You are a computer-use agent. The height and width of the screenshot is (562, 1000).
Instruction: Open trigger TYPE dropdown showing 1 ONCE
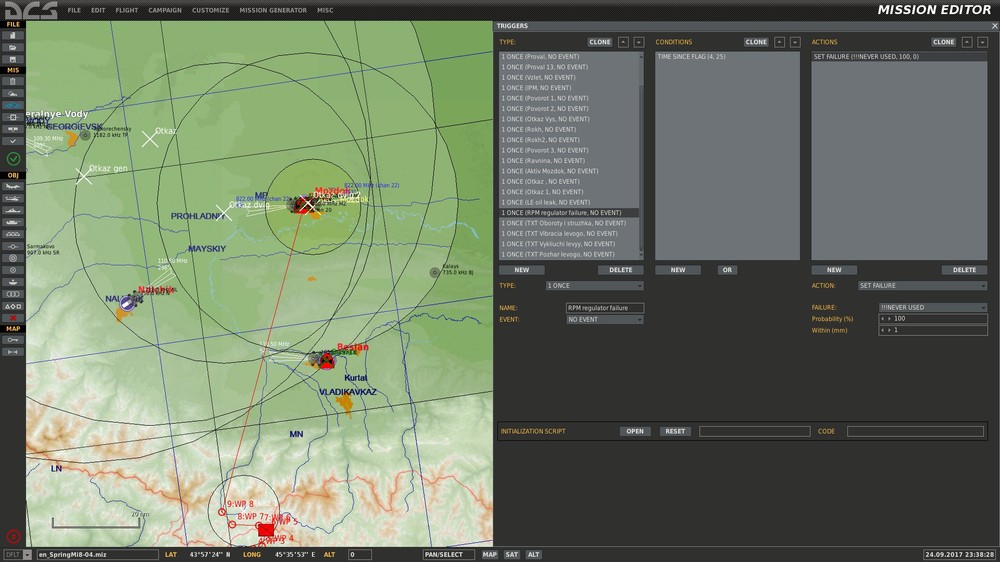[594, 286]
